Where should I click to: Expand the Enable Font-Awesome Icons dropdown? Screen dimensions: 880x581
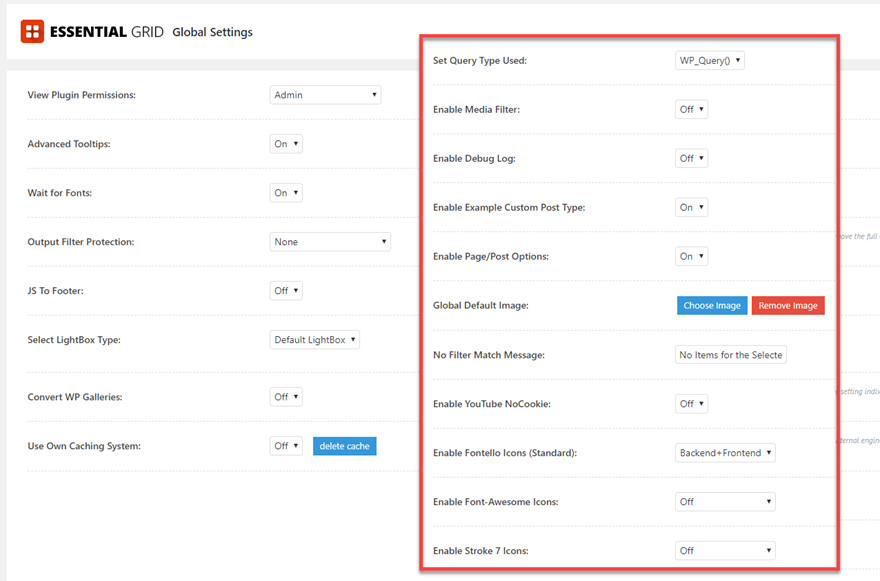click(x=725, y=502)
